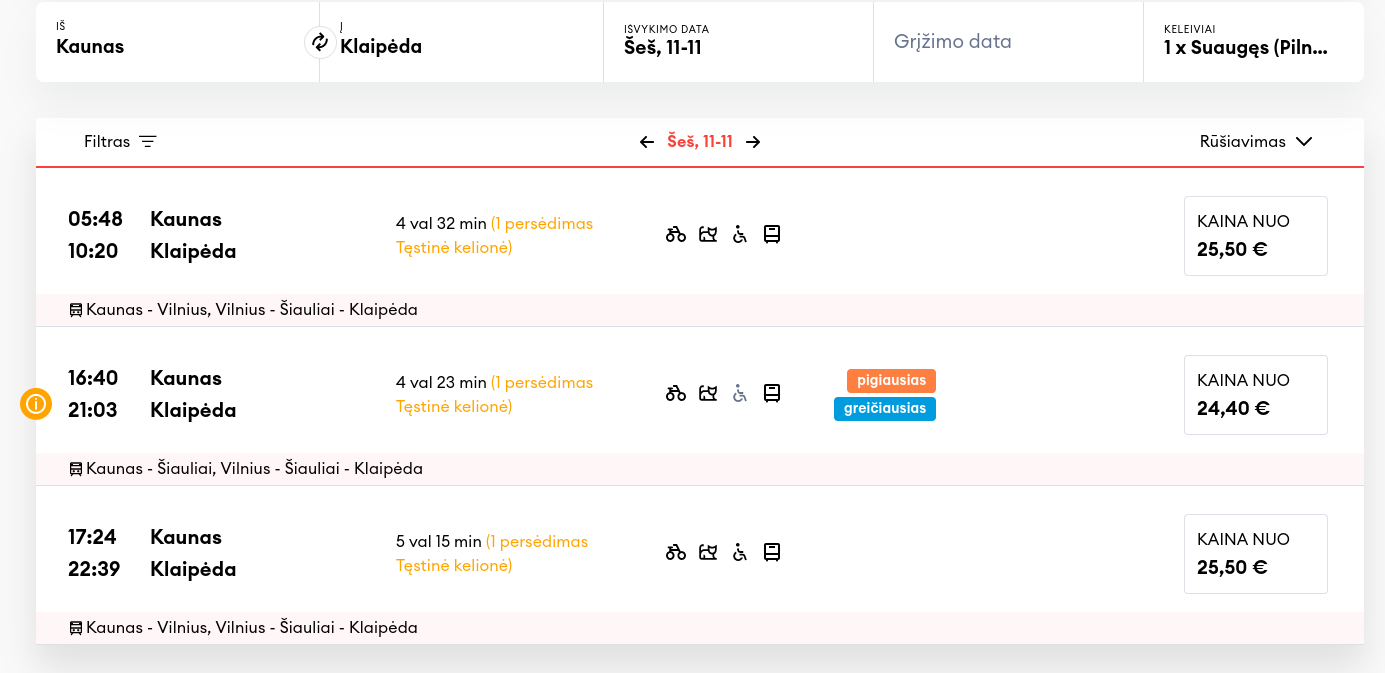Viewport: 1385px width, 673px height.
Task: Click bicycle icon on 05:48 trip
Action: (x=676, y=235)
